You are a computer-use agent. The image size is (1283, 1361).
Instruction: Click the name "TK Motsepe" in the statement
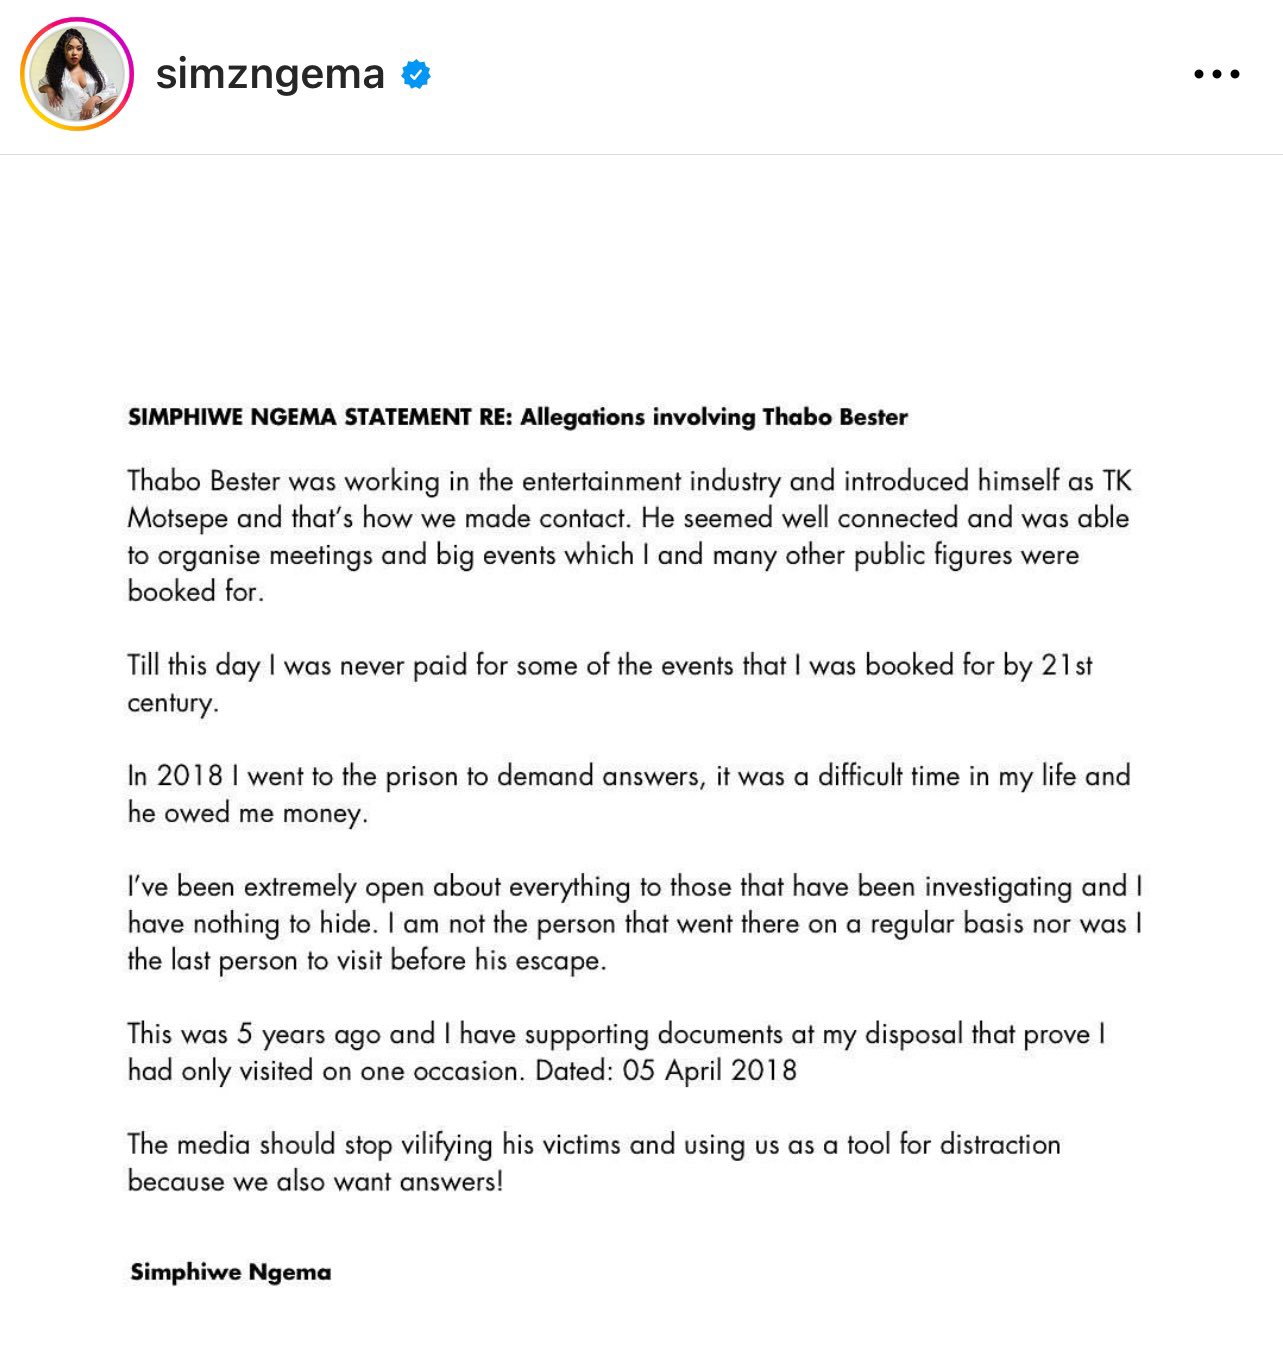click(x=1117, y=482)
